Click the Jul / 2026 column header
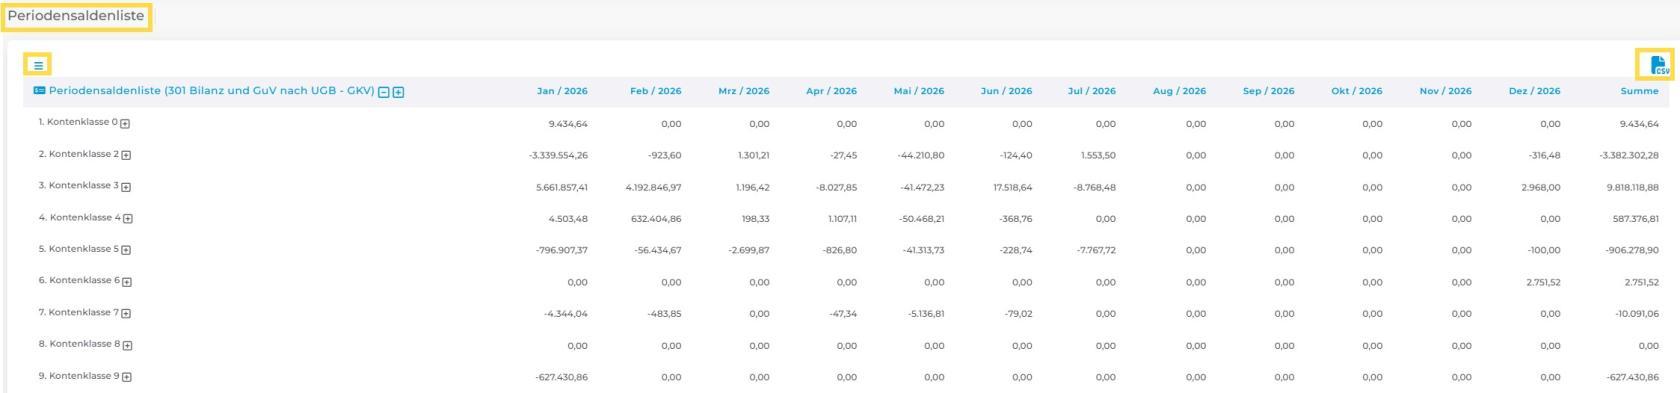Image resolution: width=1680 pixels, height=393 pixels. (x=1091, y=91)
